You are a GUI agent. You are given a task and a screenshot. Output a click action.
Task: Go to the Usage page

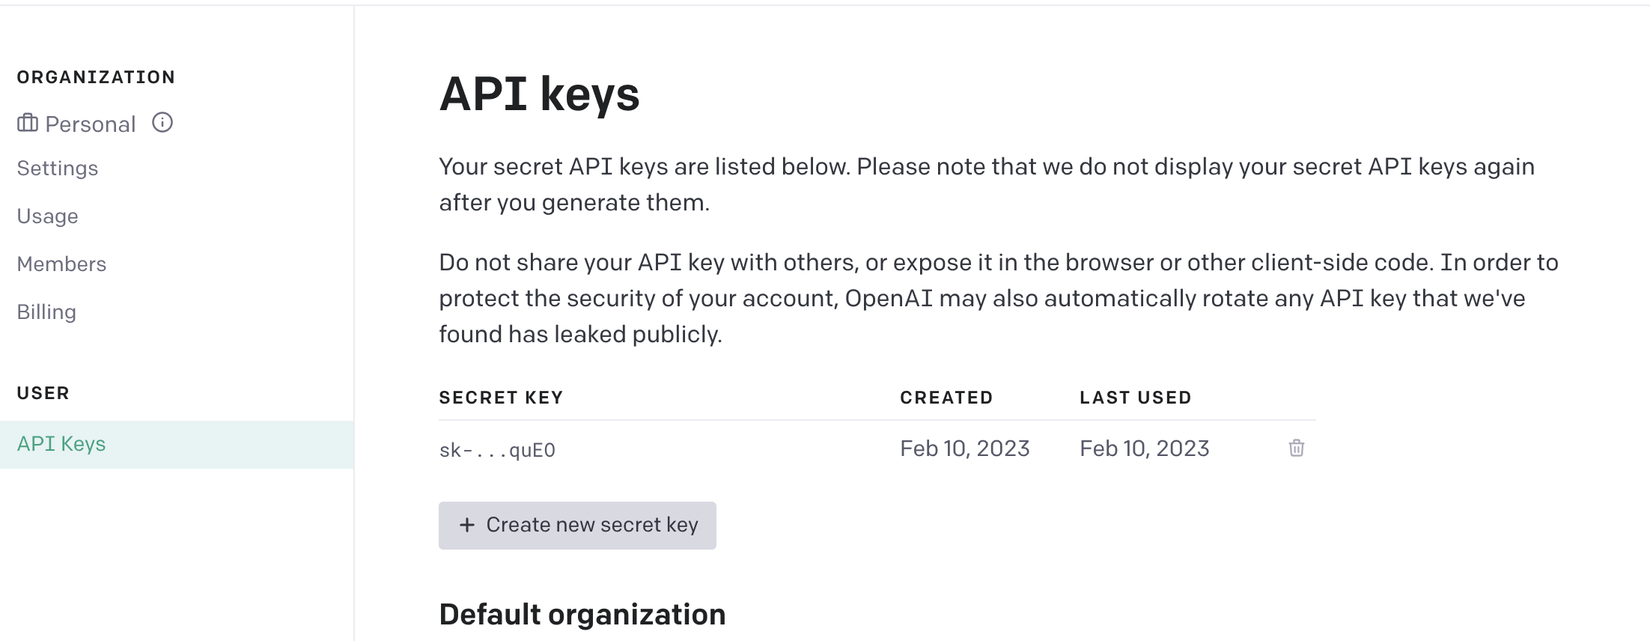47,216
